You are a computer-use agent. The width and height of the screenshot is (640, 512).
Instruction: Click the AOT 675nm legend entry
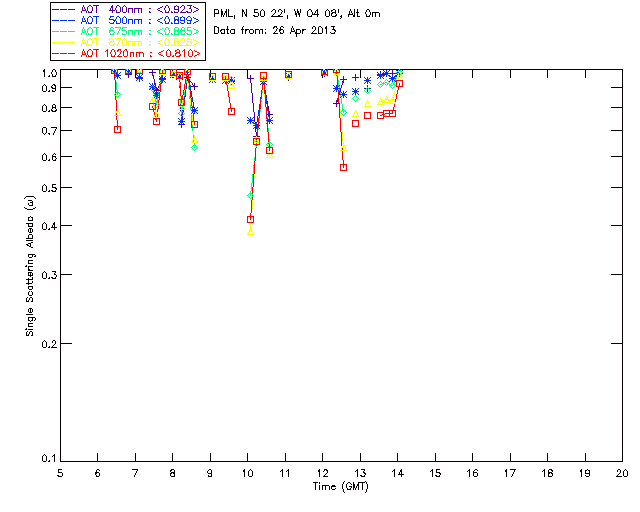tap(127, 31)
